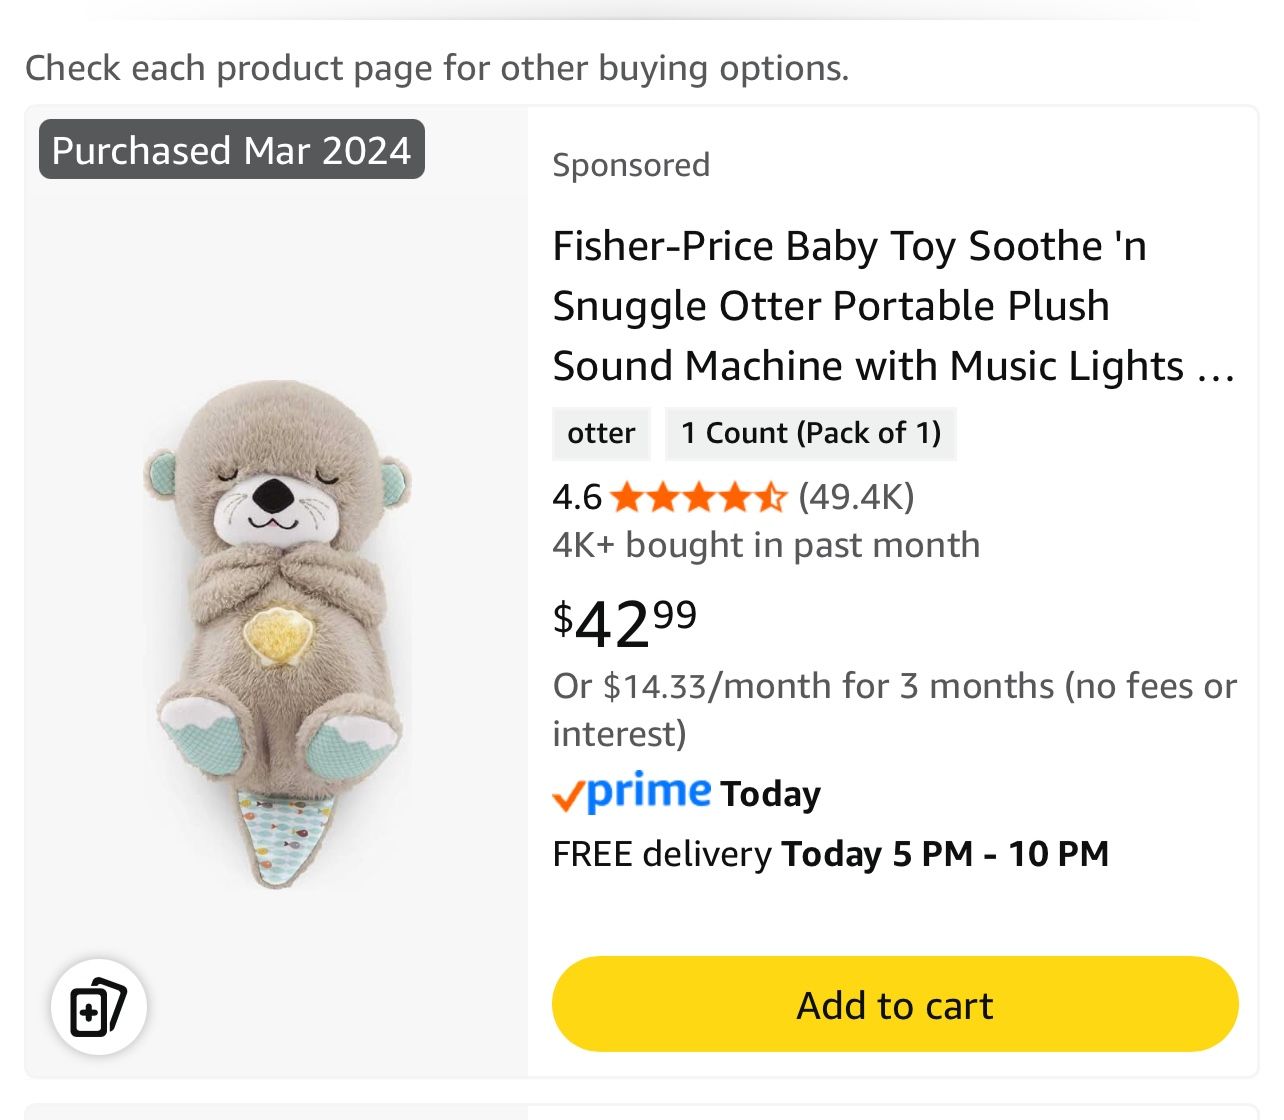The image size is (1284, 1120).
Task: Select the "1 Count (Pack of 1)" chip
Action: 811,433
